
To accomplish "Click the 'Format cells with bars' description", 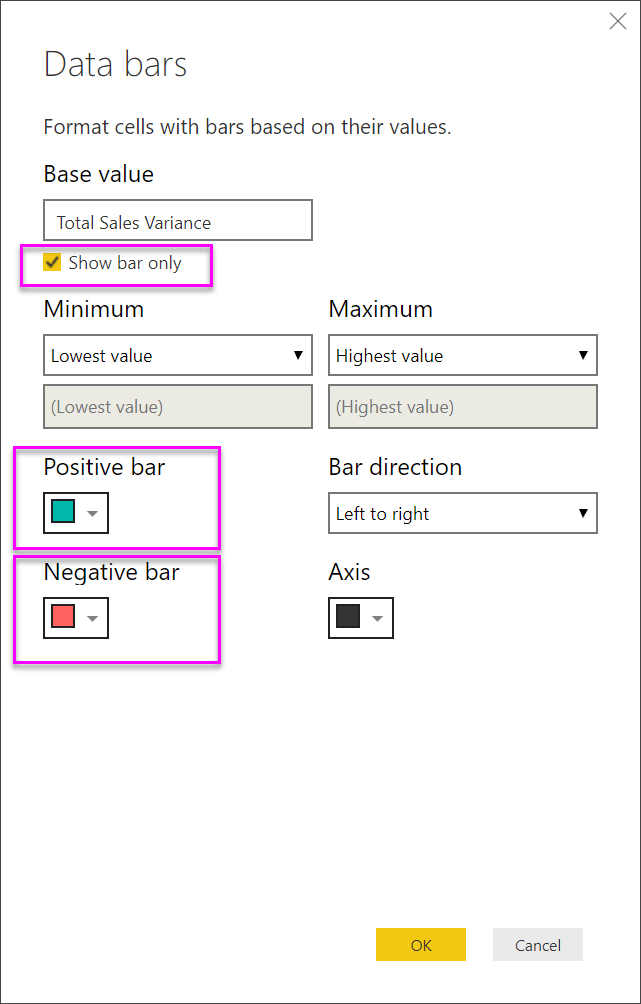I will tap(247, 127).
